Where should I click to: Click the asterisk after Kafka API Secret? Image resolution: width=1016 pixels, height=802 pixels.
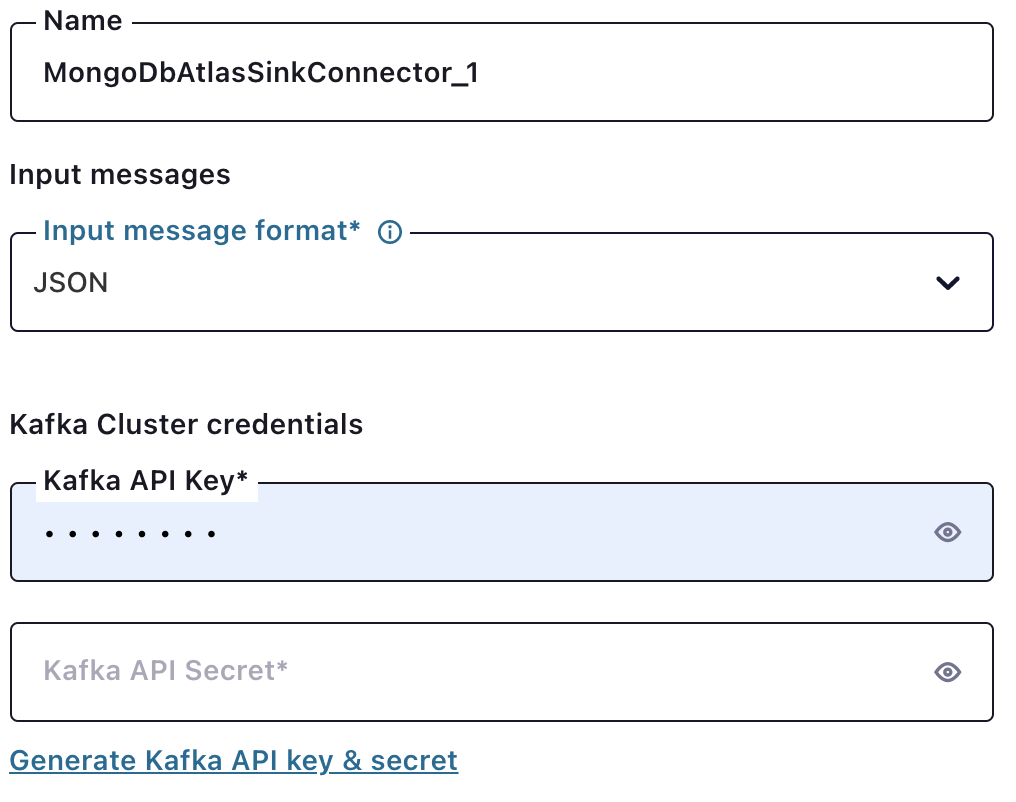pos(283,667)
